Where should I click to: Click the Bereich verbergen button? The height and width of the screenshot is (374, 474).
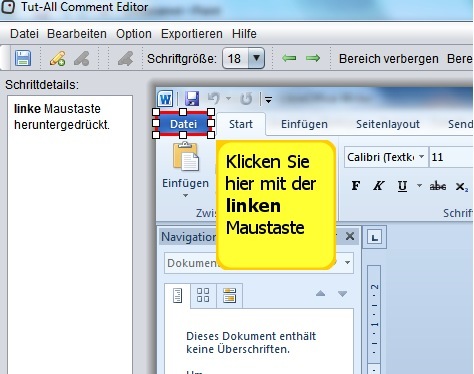click(x=389, y=59)
